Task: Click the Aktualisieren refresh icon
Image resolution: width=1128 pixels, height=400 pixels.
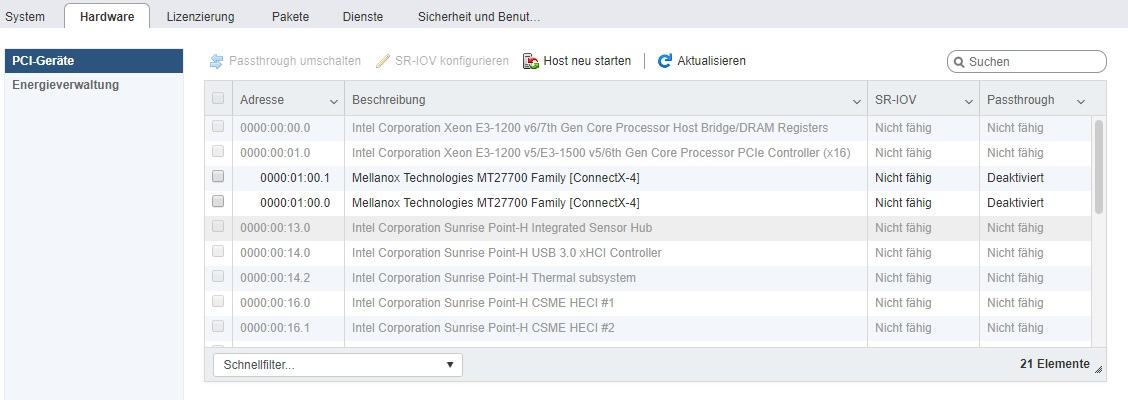Action: pos(665,61)
